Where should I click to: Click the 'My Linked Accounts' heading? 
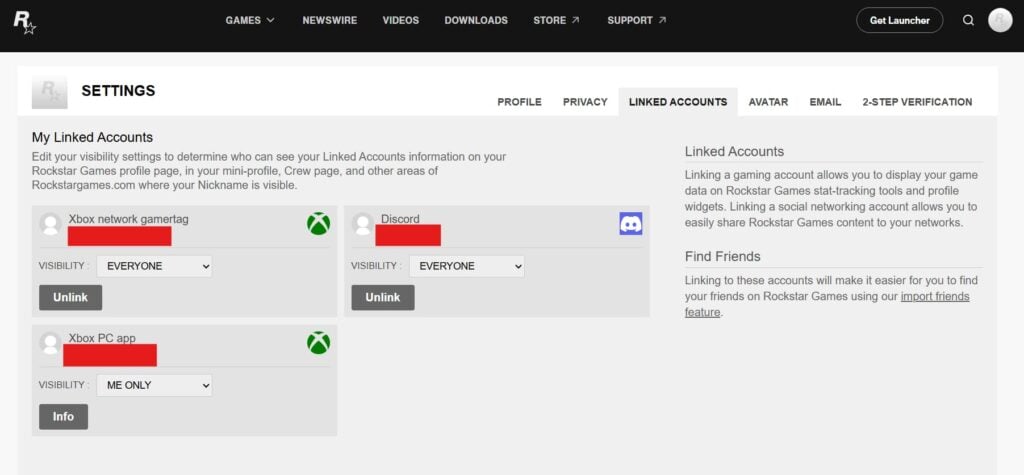pos(92,138)
